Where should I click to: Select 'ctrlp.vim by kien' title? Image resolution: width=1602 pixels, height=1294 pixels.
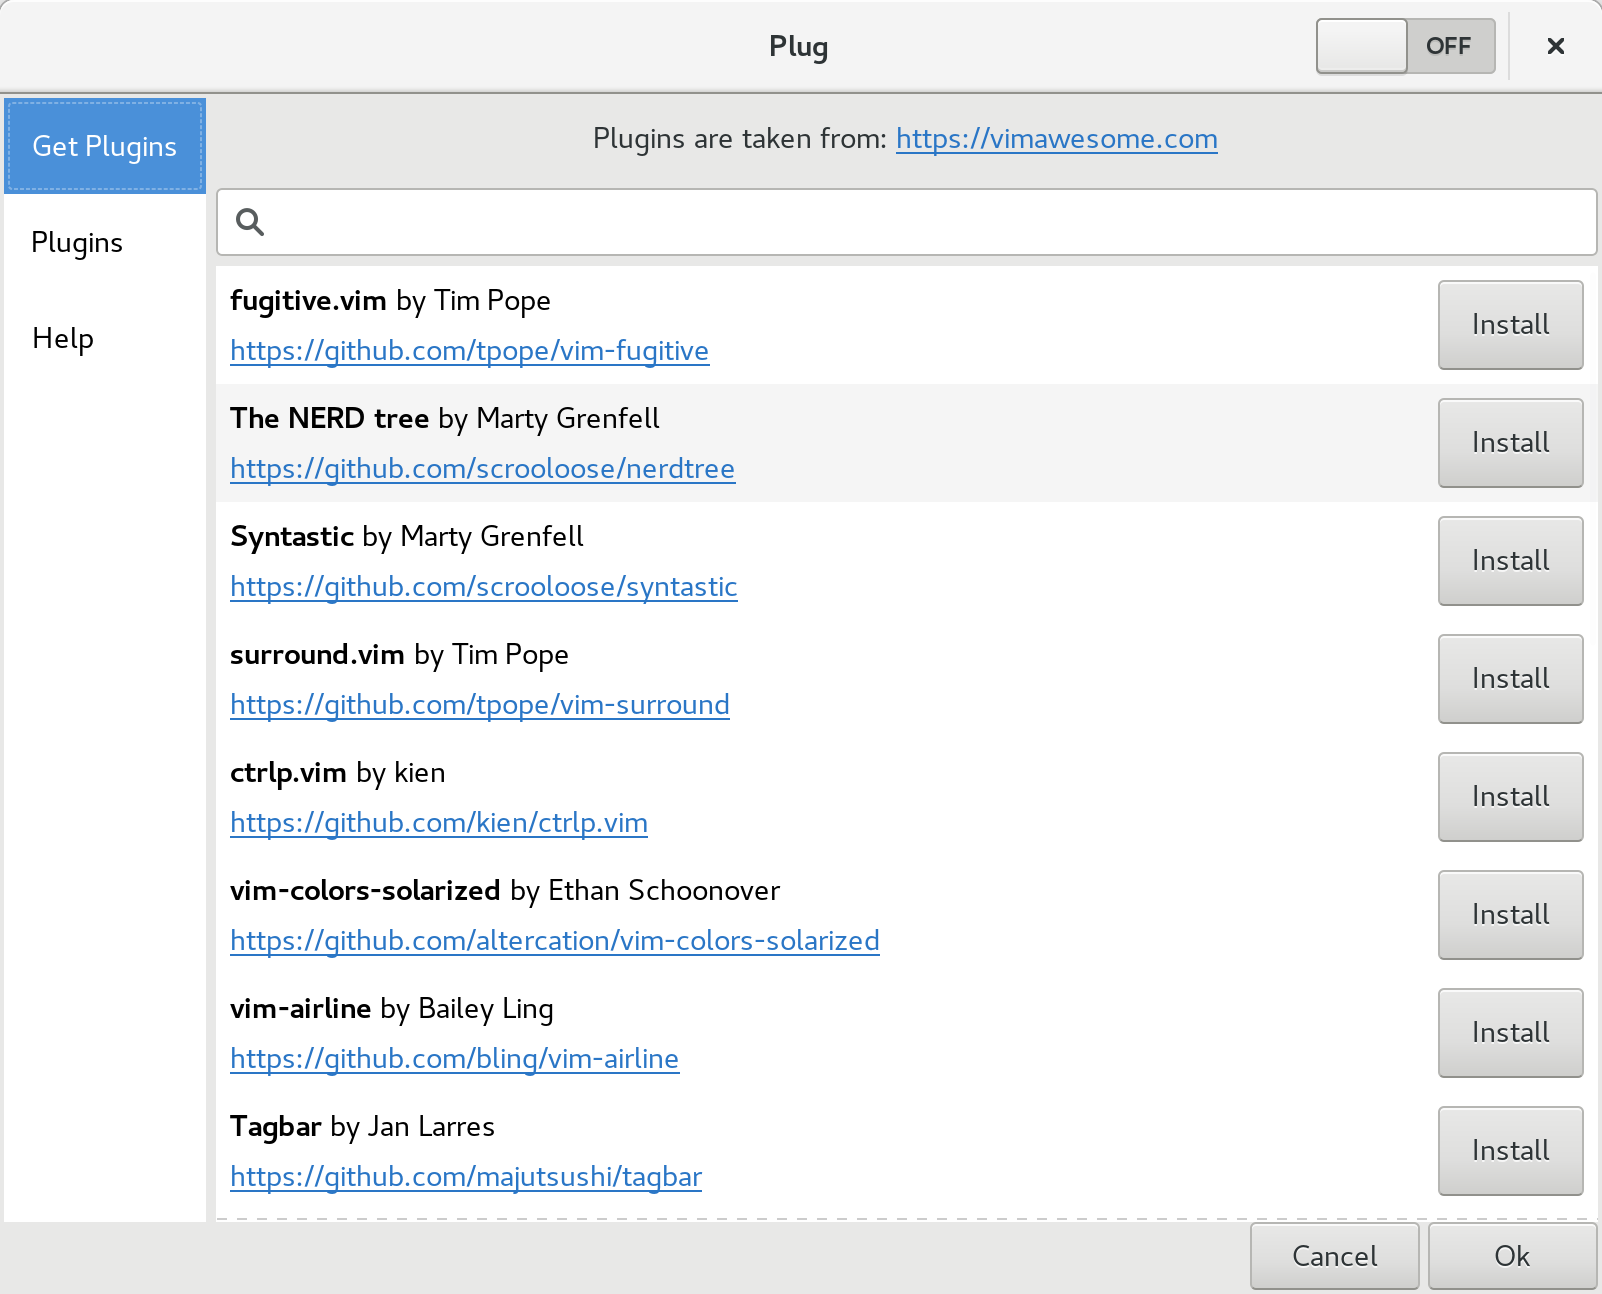click(337, 773)
